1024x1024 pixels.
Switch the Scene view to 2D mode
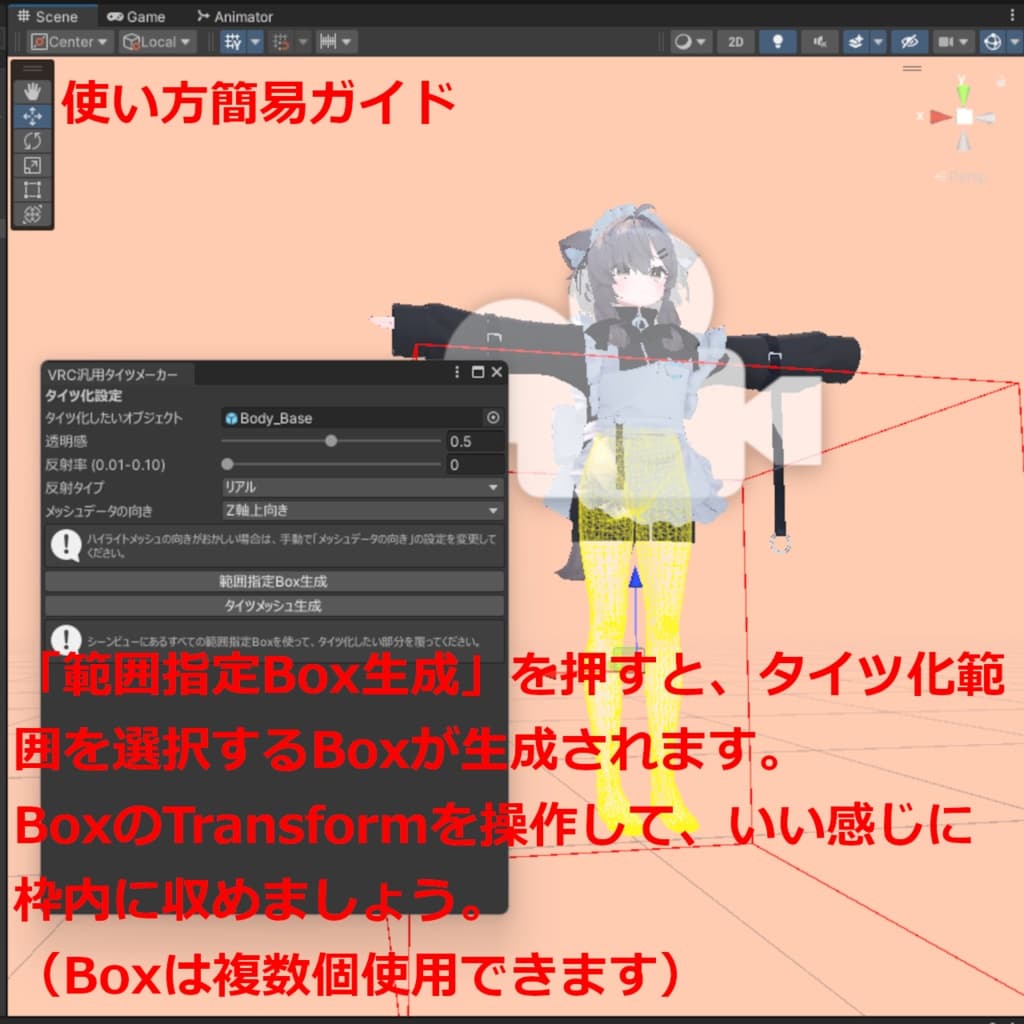coord(736,42)
